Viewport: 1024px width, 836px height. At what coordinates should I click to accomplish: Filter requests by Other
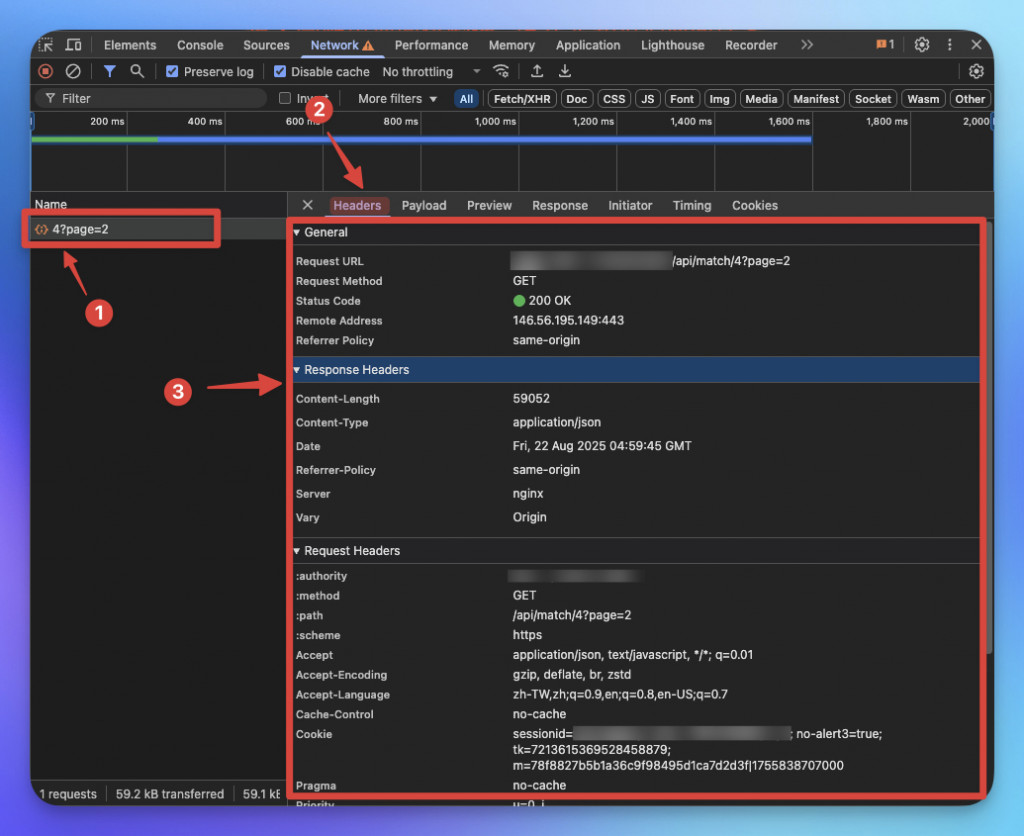tap(970, 99)
